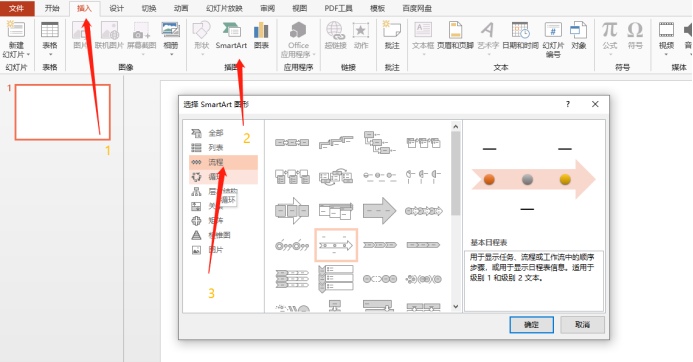This screenshot has width=693, height=362.
Task: Click the 对象 object icon
Action: tap(578, 30)
